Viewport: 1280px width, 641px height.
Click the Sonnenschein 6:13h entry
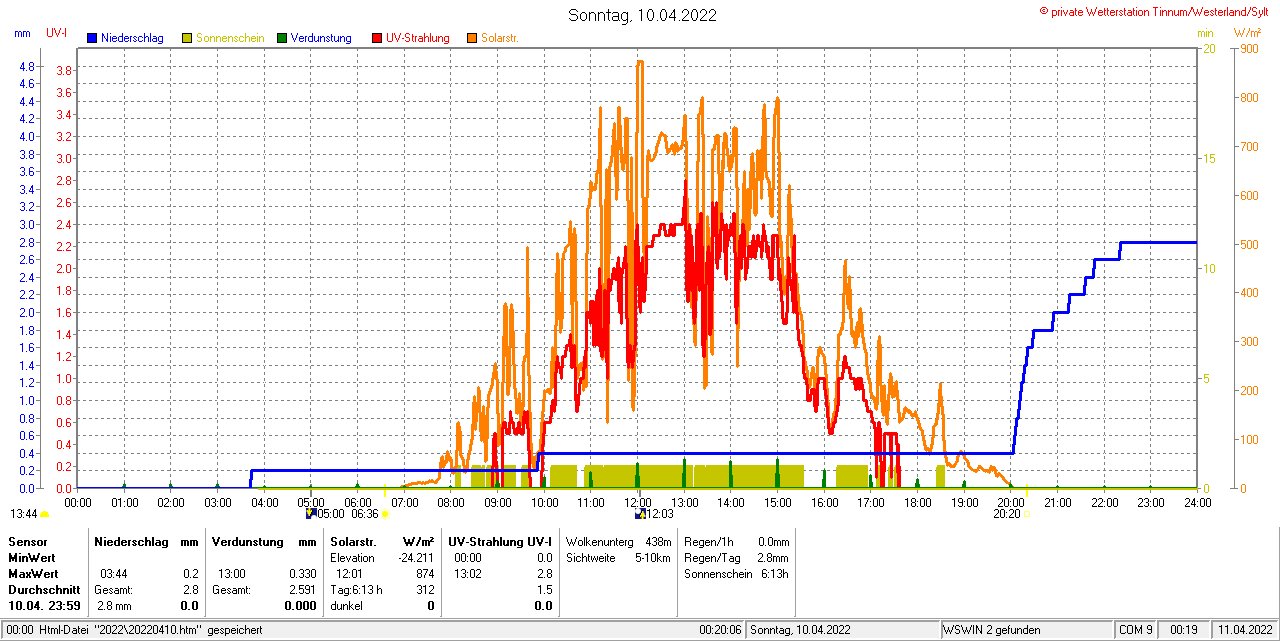[x=737, y=574]
